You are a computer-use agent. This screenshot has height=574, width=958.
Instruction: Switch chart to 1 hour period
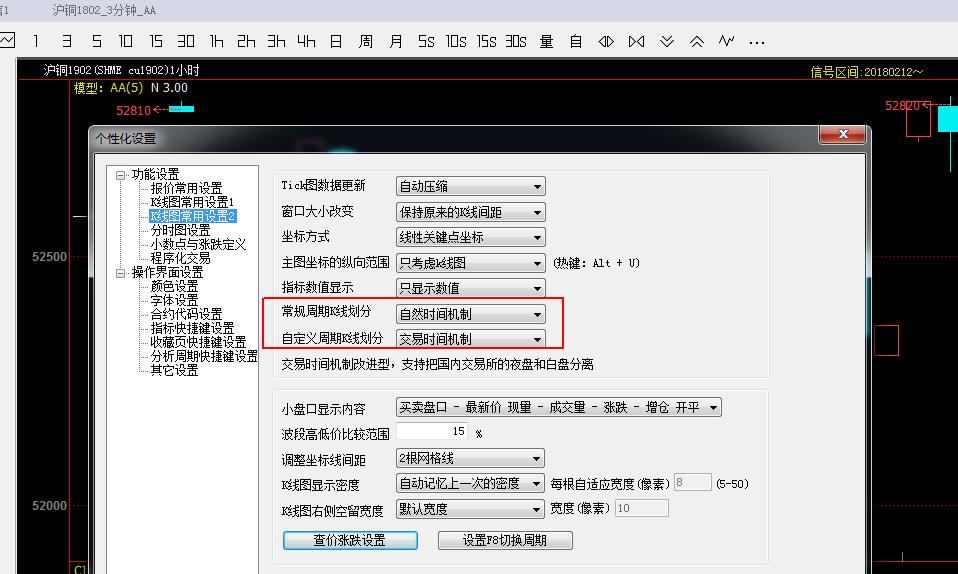(216, 41)
